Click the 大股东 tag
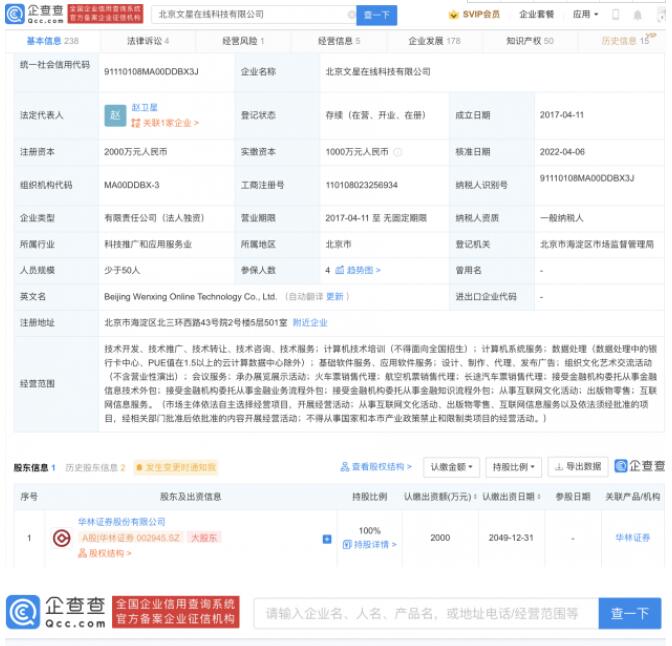The height and width of the screenshot is (646, 672). pos(204,538)
